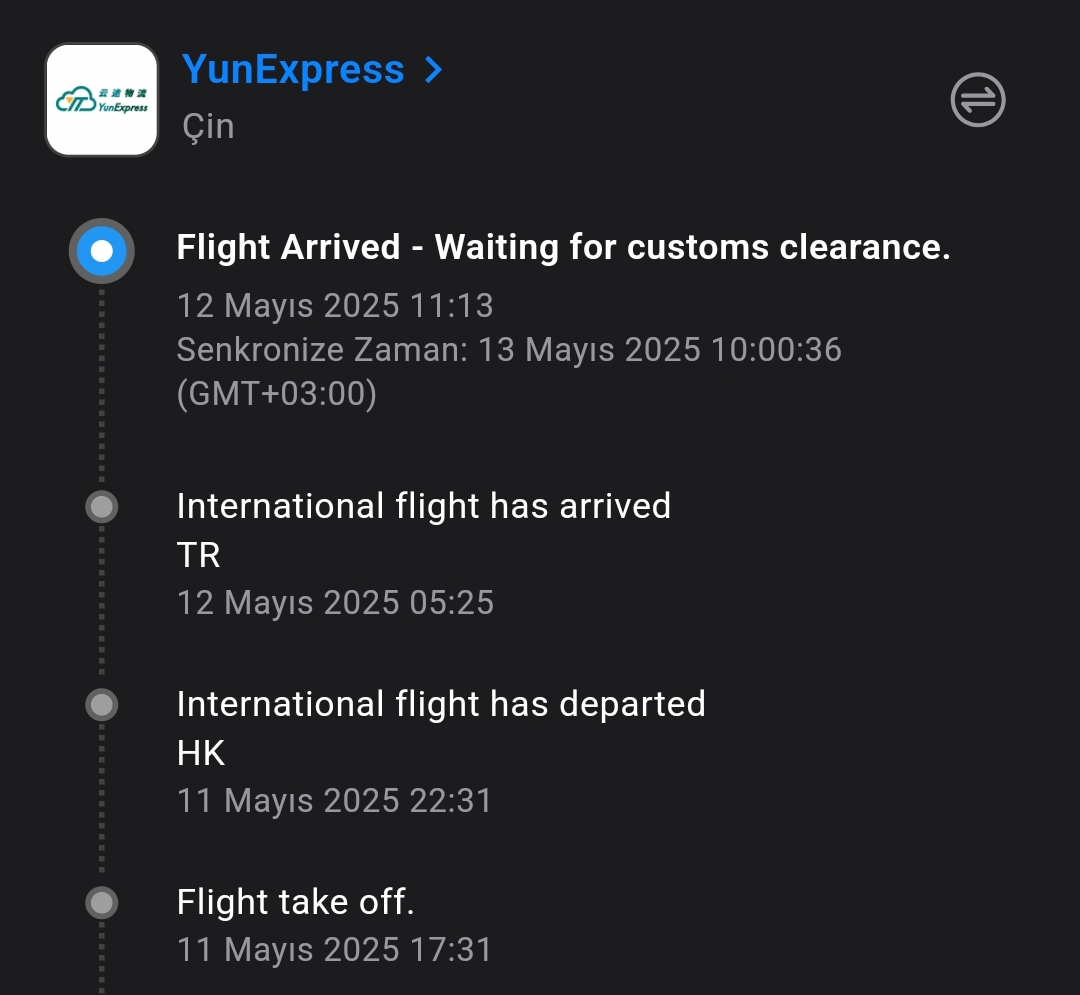Select the 'International flight has departed' event text
The height and width of the screenshot is (995, 1080).
[x=441, y=704]
